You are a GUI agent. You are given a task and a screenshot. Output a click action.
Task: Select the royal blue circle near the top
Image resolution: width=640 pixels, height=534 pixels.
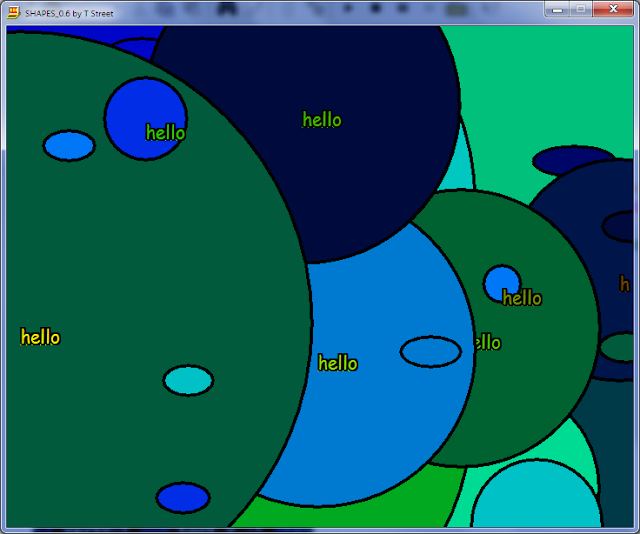145,119
